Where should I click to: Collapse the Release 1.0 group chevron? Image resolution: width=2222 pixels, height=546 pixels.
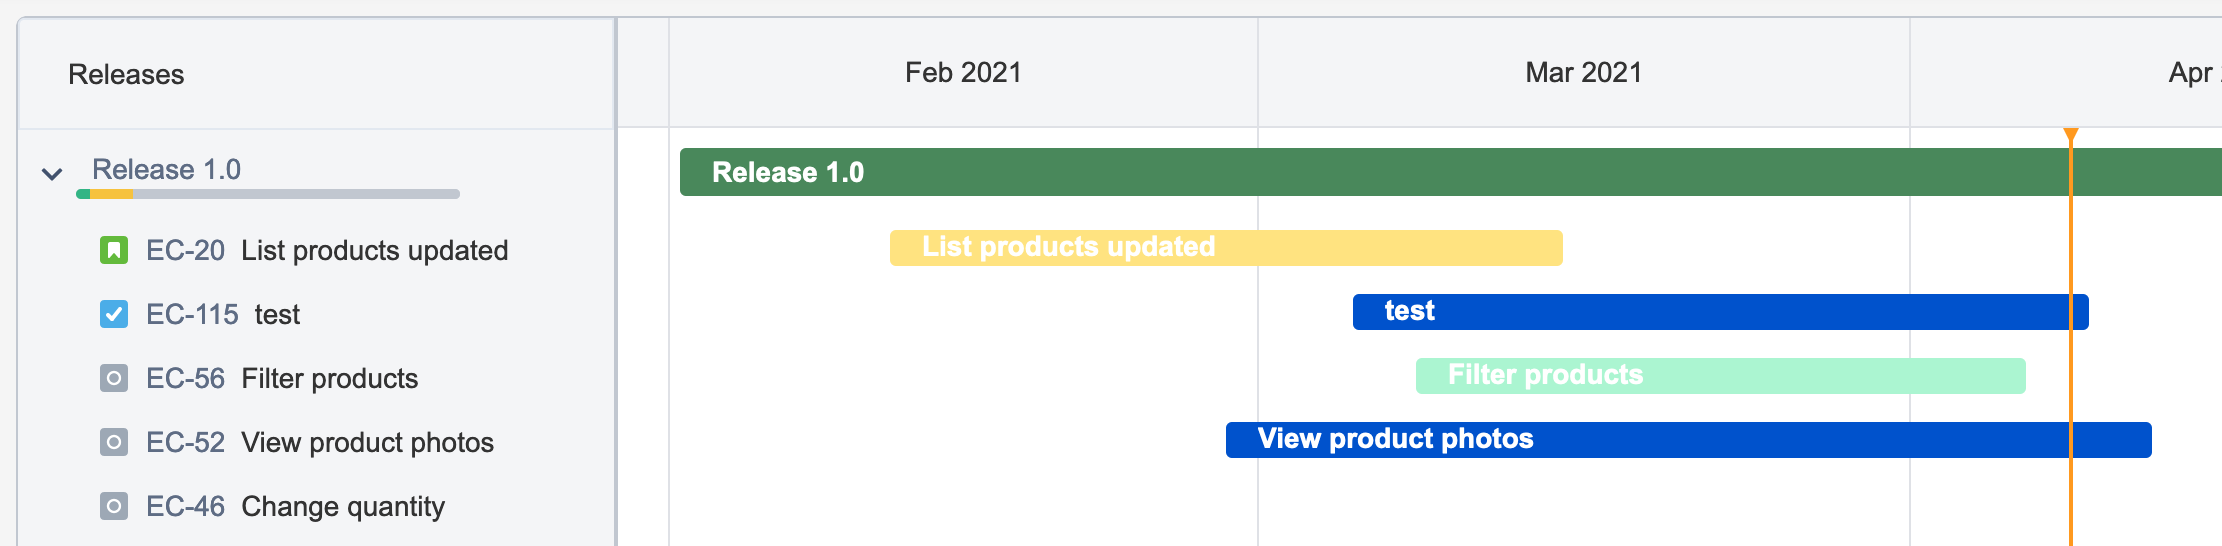click(x=52, y=174)
